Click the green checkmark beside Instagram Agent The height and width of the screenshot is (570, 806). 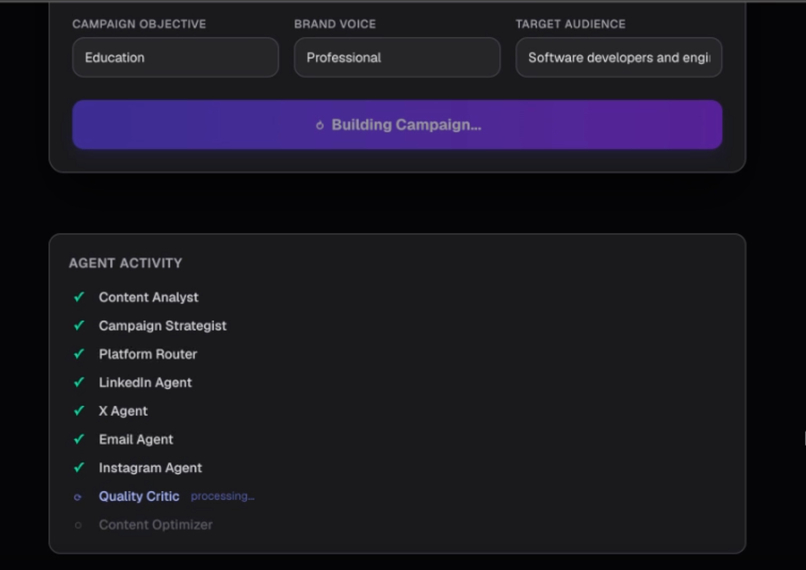79,468
